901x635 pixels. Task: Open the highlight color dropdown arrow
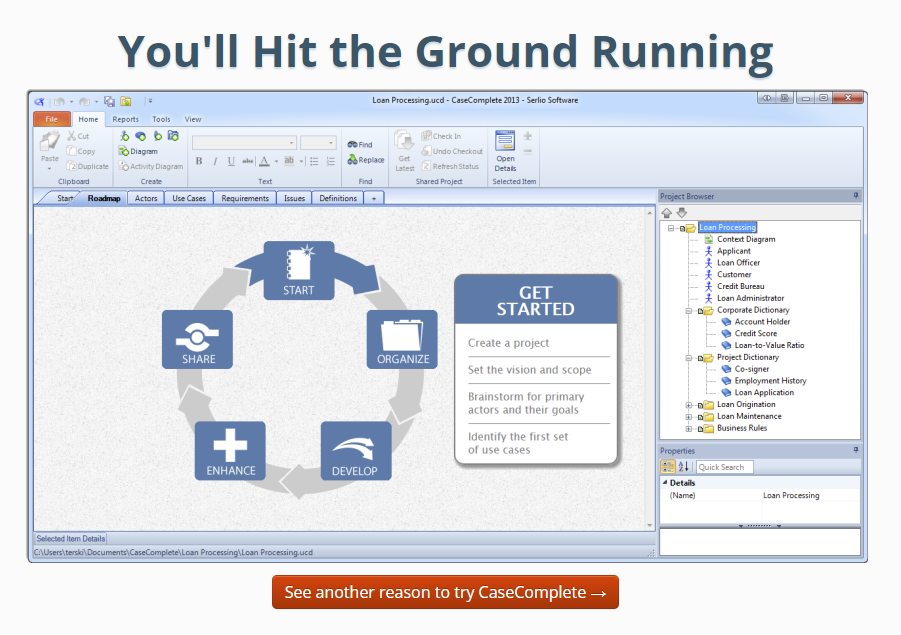click(x=302, y=161)
